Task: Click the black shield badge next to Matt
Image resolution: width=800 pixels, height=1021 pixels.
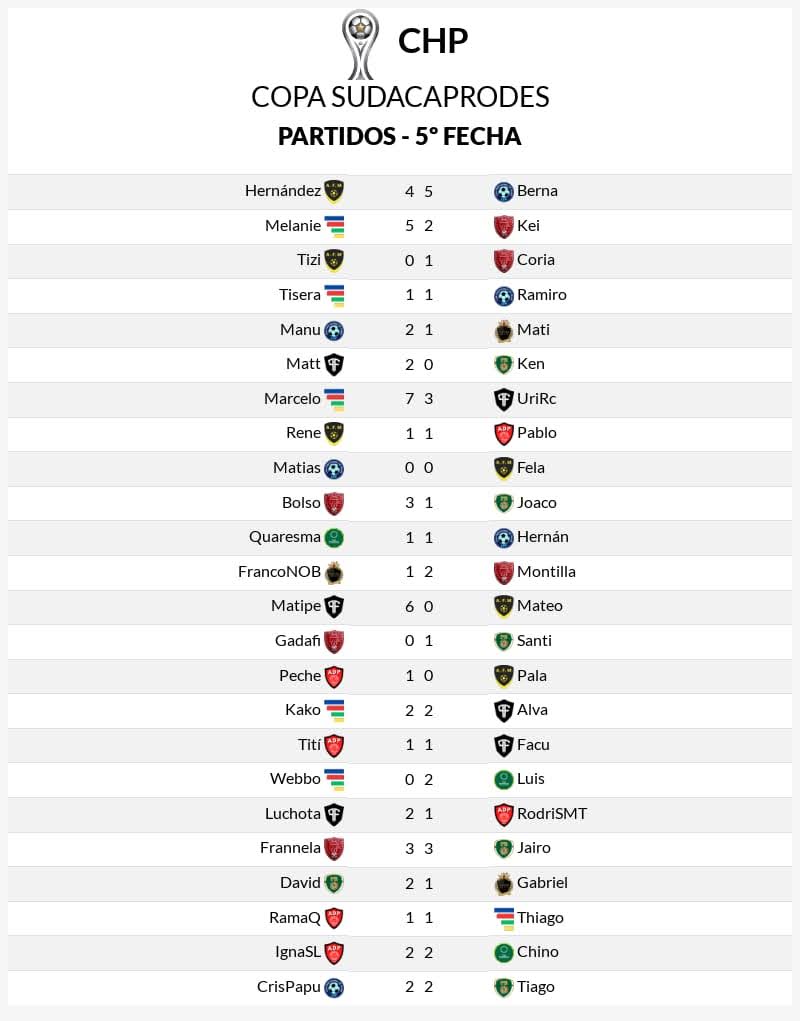Action: coord(334,365)
